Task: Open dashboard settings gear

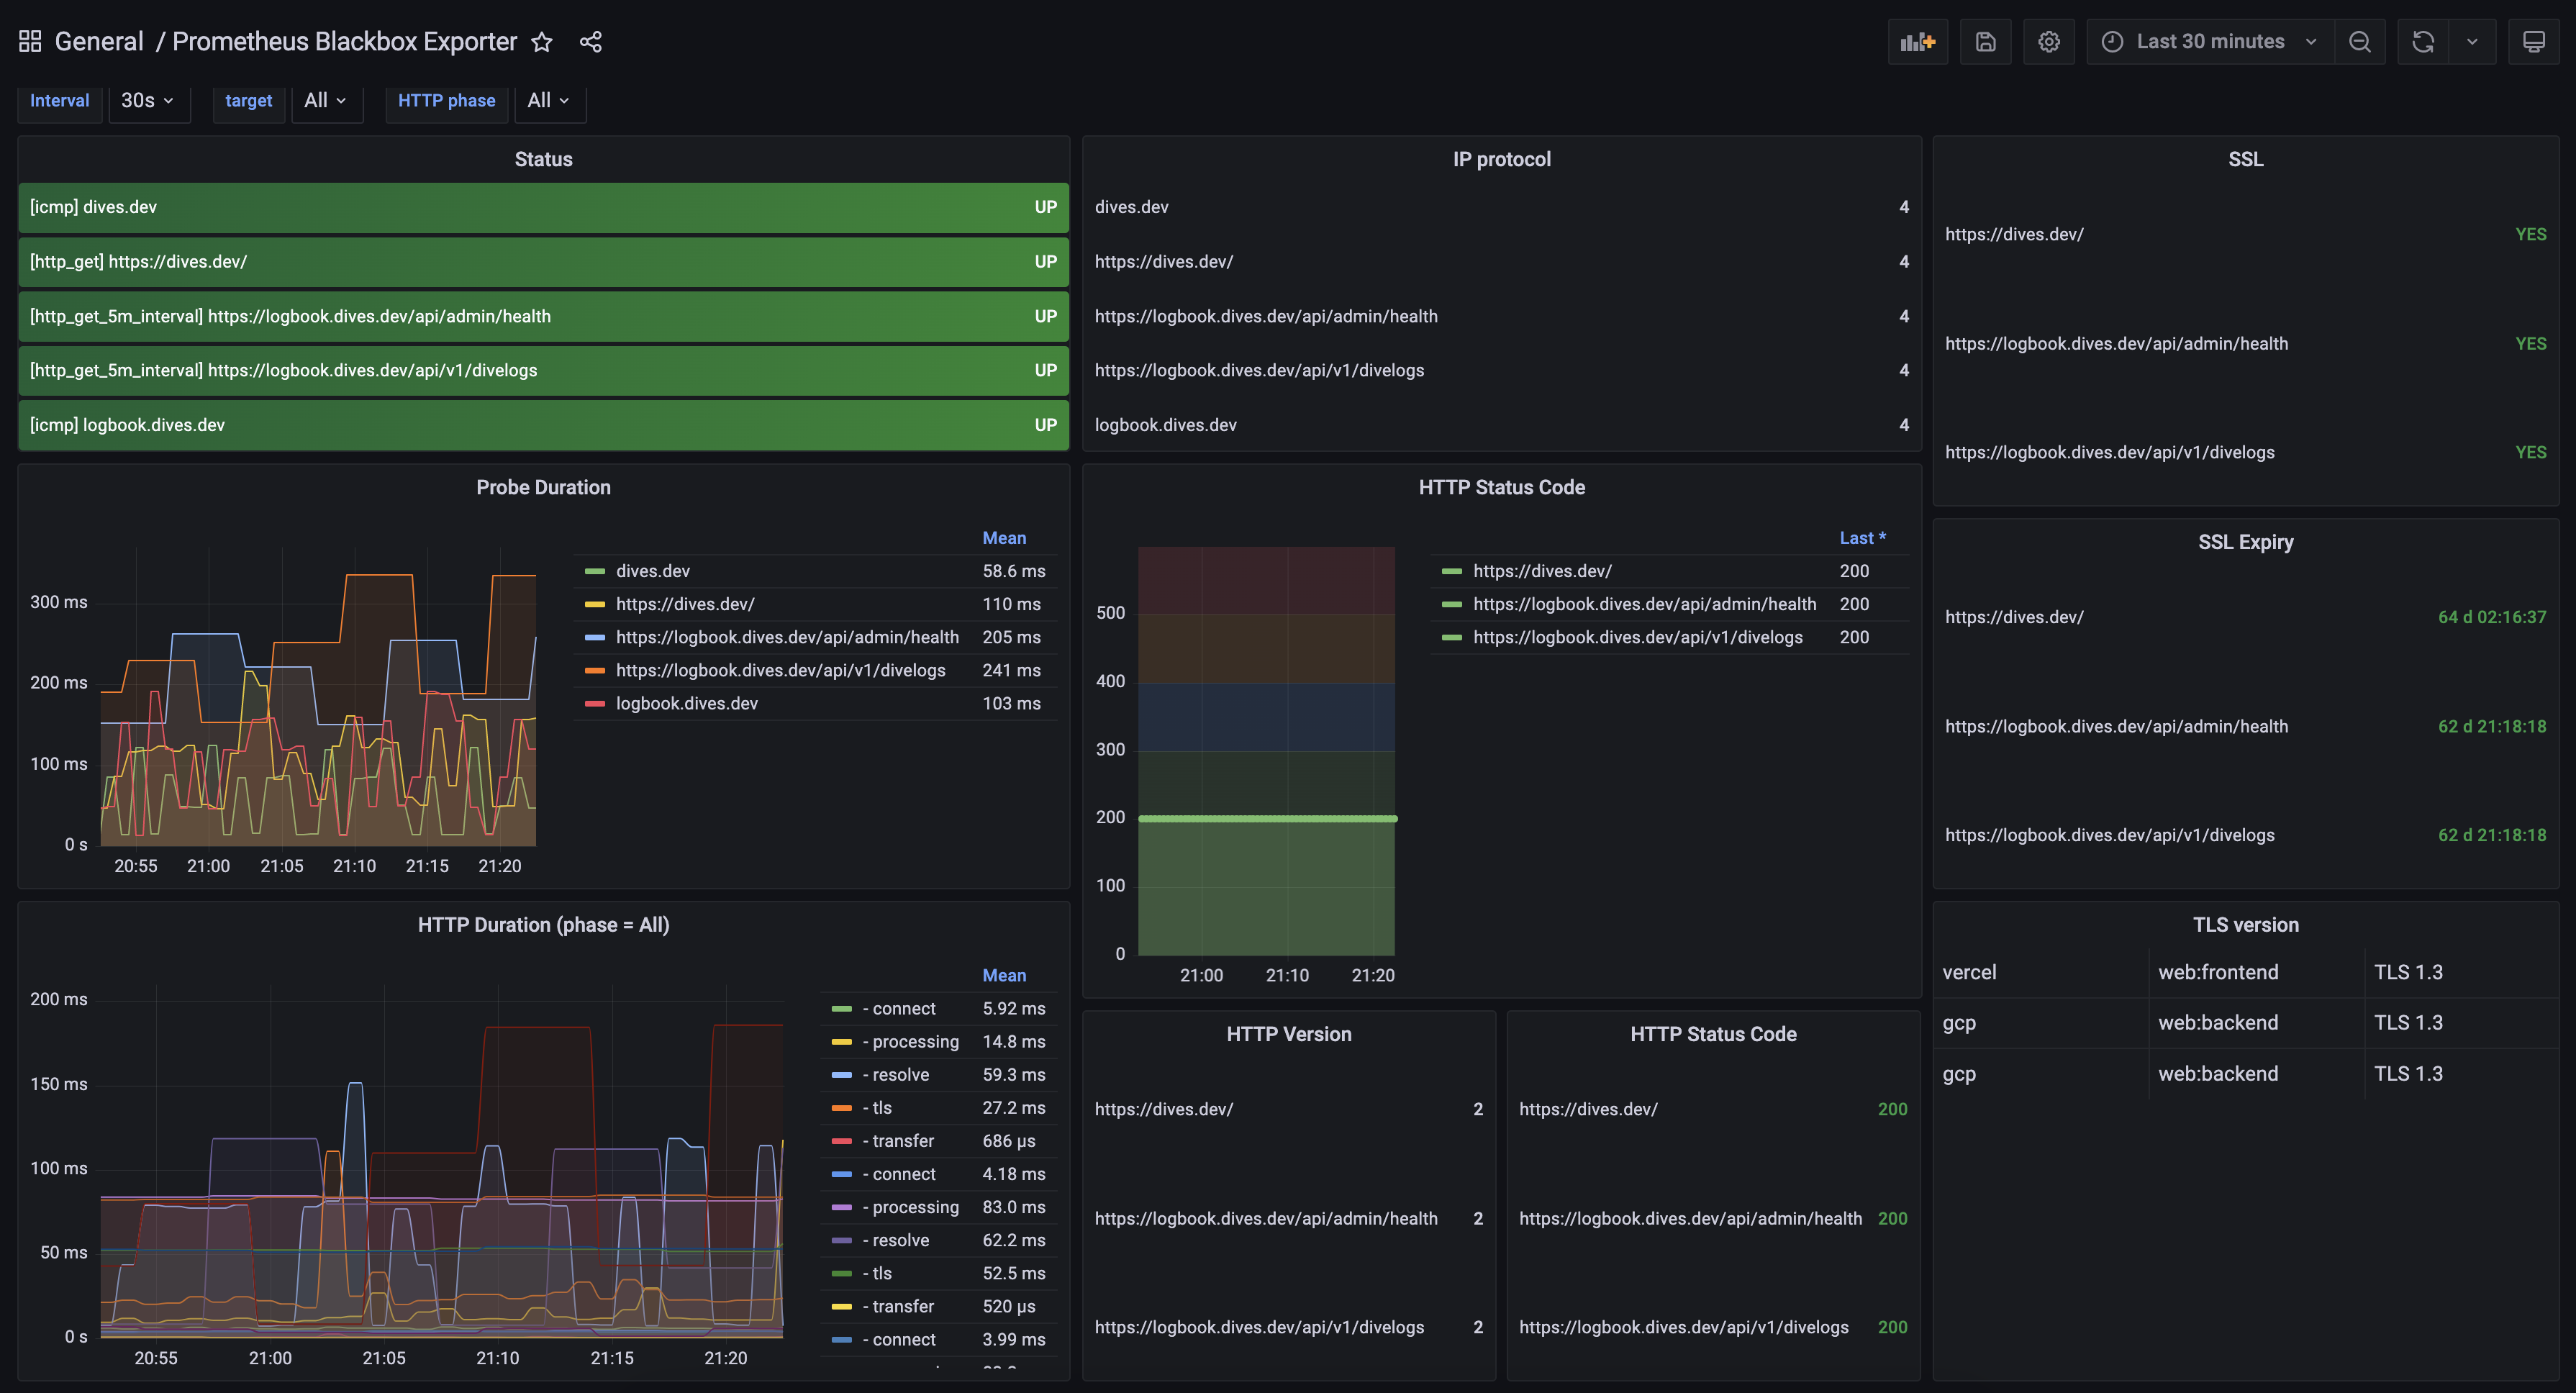Action: coord(2048,42)
